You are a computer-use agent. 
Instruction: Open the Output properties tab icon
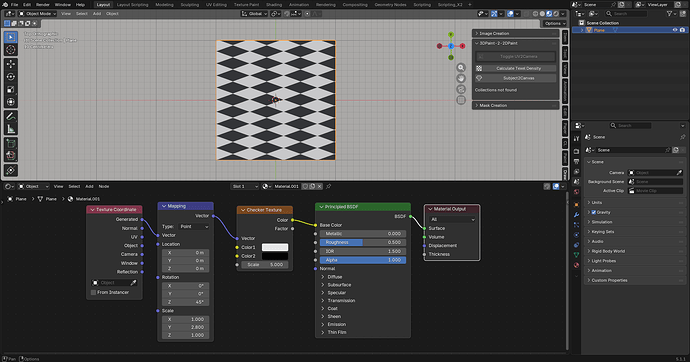(x=576, y=162)
